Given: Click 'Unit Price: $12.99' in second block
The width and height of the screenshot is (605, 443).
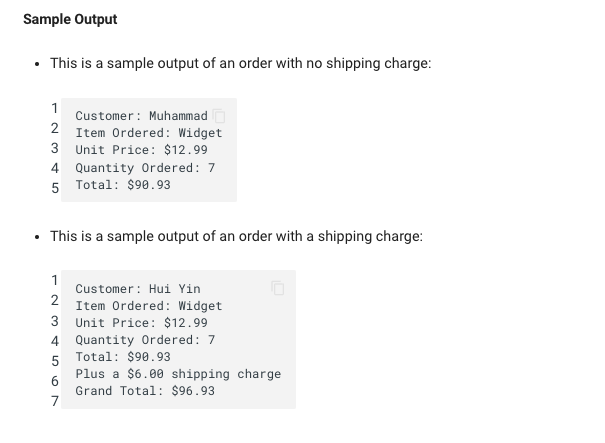Looking at the screenshot, I should point(141,323).
